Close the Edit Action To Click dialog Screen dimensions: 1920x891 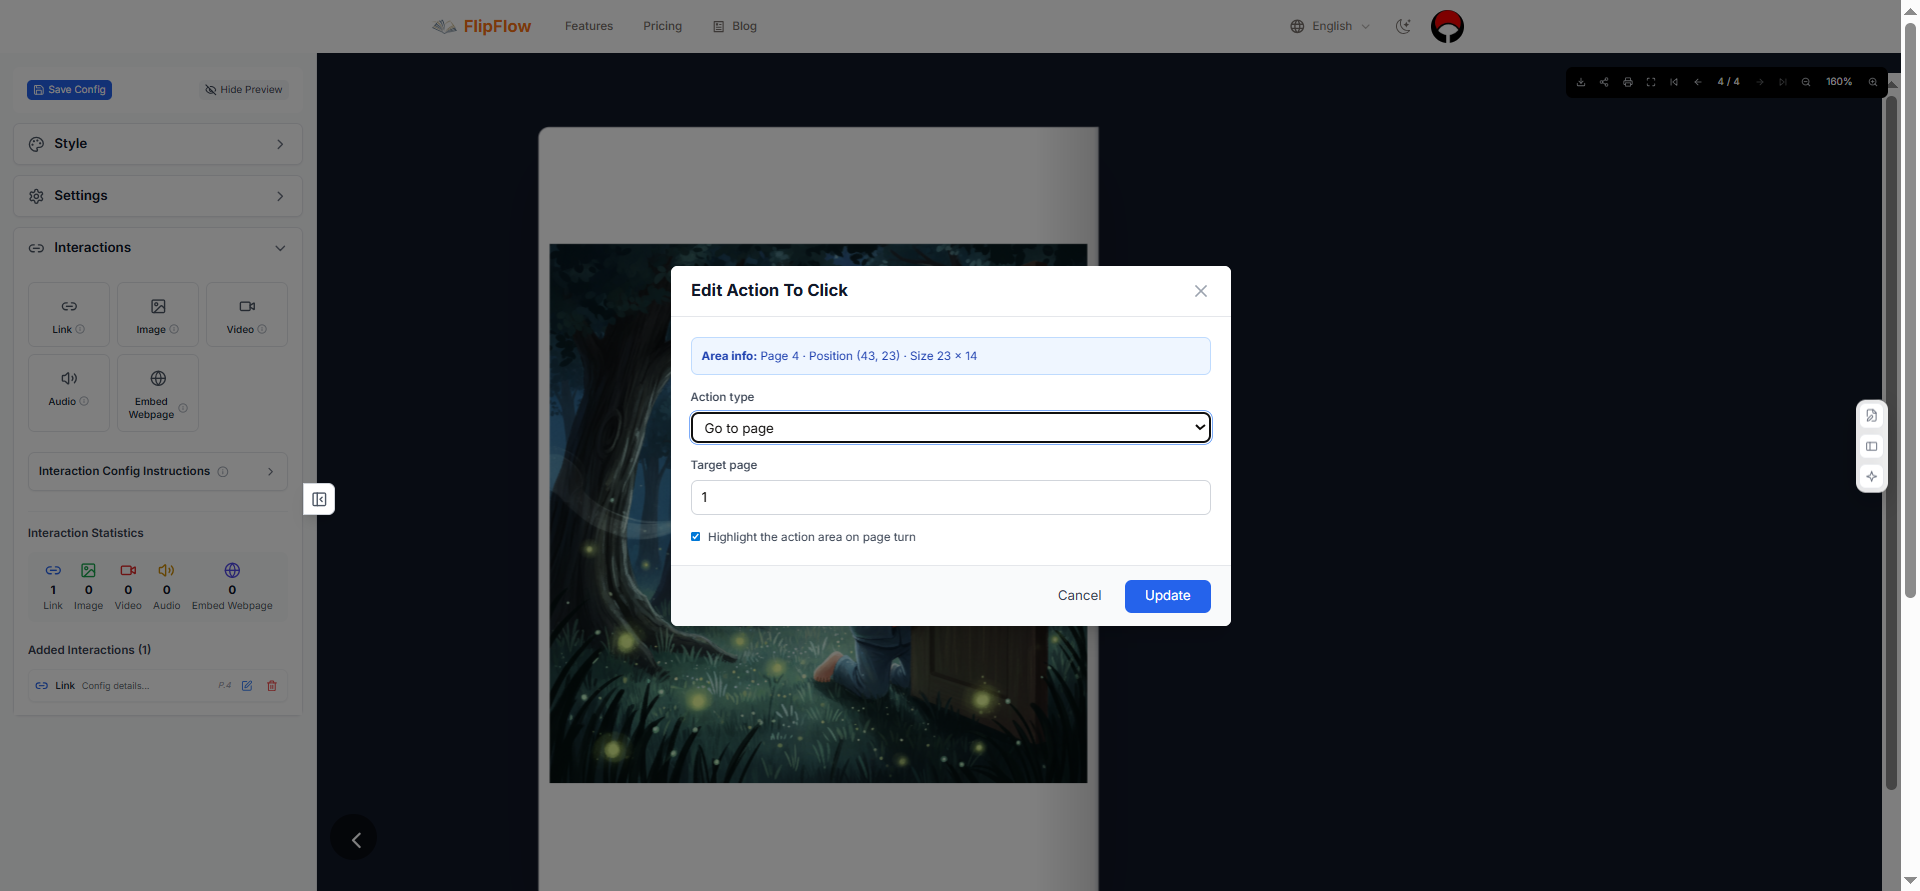coord(1201,291)
